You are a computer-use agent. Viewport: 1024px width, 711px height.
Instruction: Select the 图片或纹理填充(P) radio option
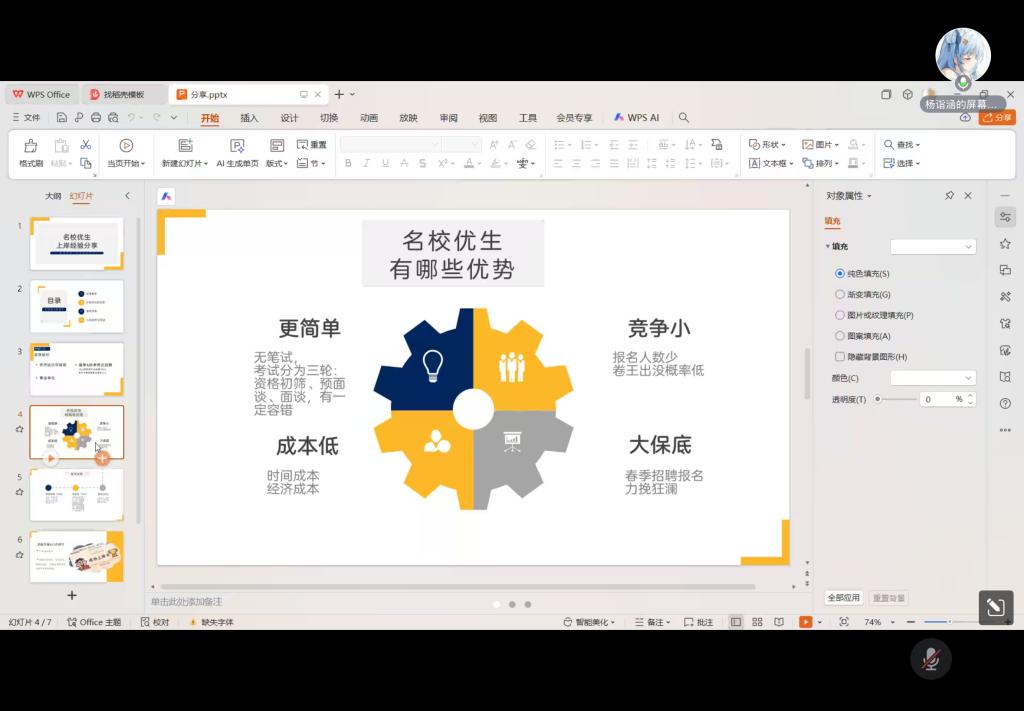tap(840, 315)
